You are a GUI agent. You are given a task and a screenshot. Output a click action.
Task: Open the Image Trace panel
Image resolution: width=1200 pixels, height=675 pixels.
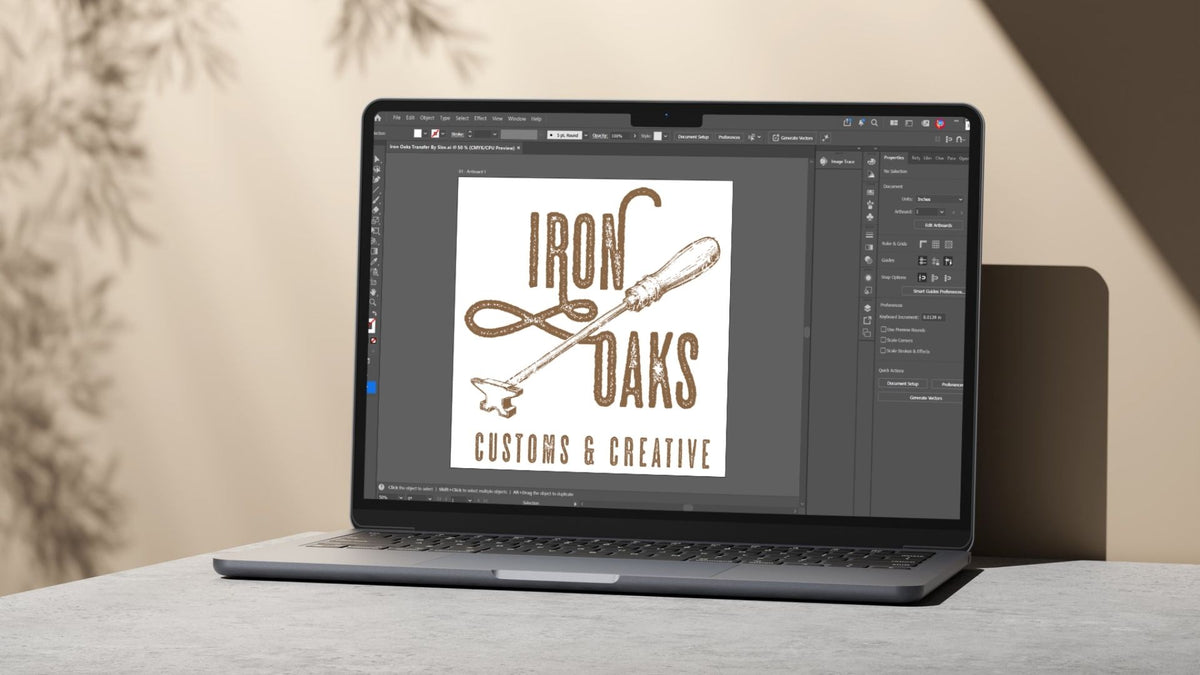coord(838,161)
